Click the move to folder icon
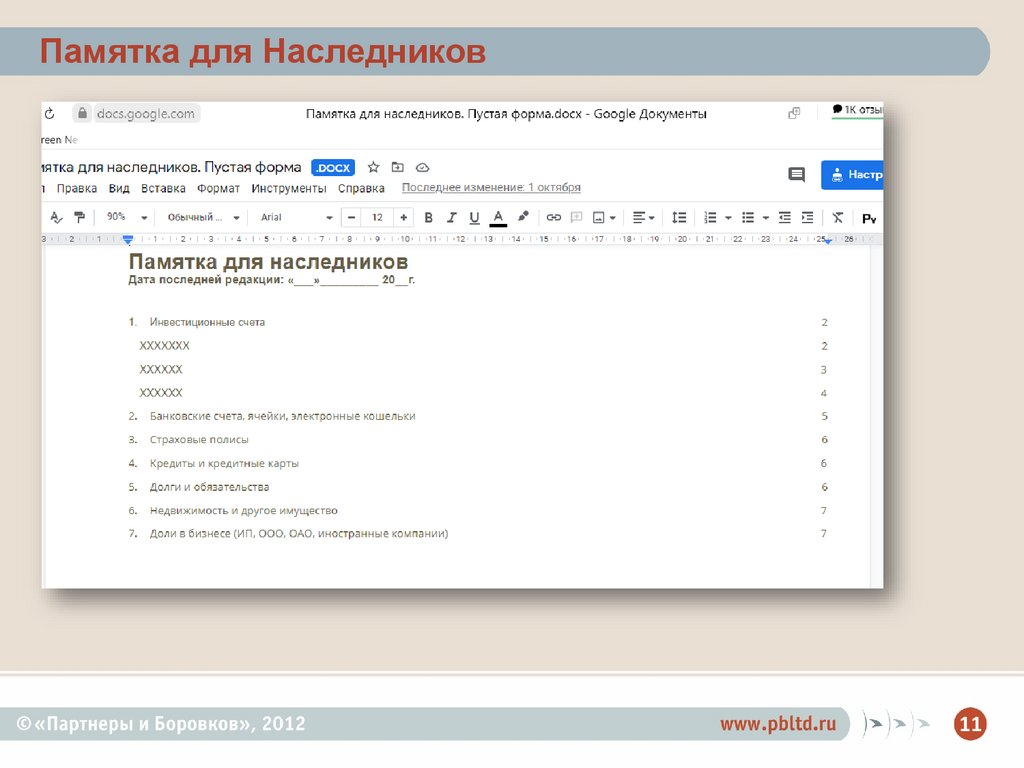Viewport: 1024px width, 768px height. pyautogui.click(x=398, y=167)
